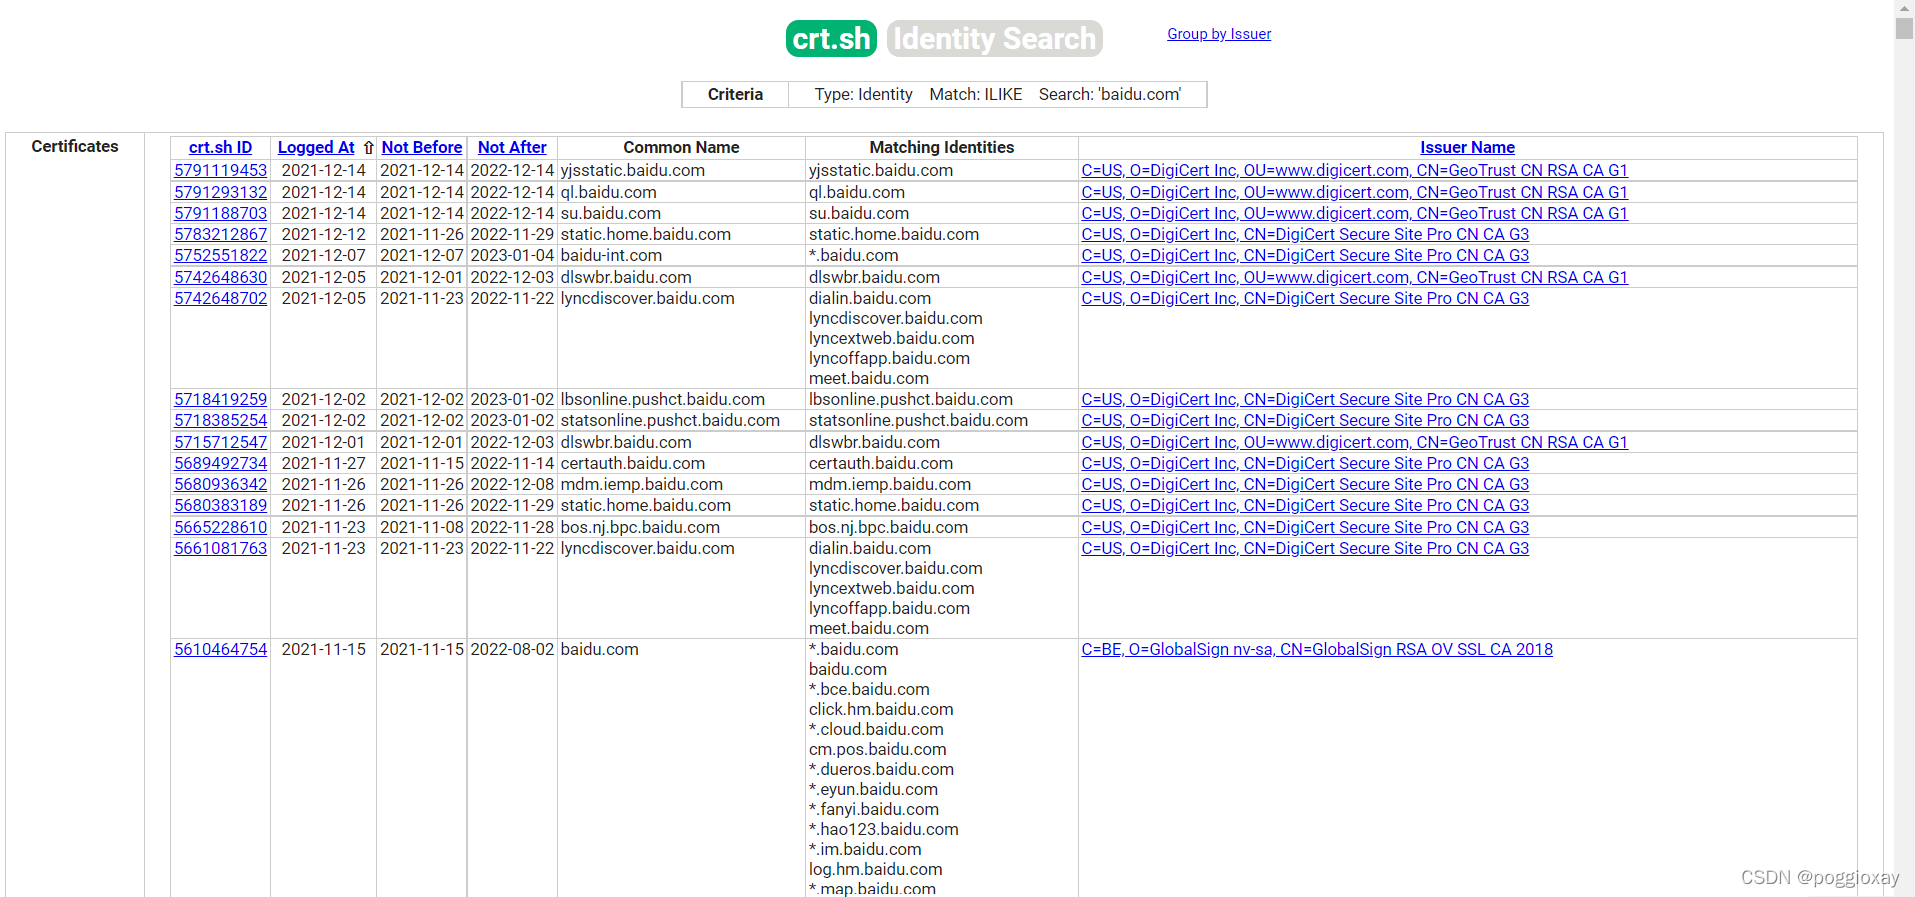
Task: Sort by the Logged At column header
Action: click(x=316, y=147)
